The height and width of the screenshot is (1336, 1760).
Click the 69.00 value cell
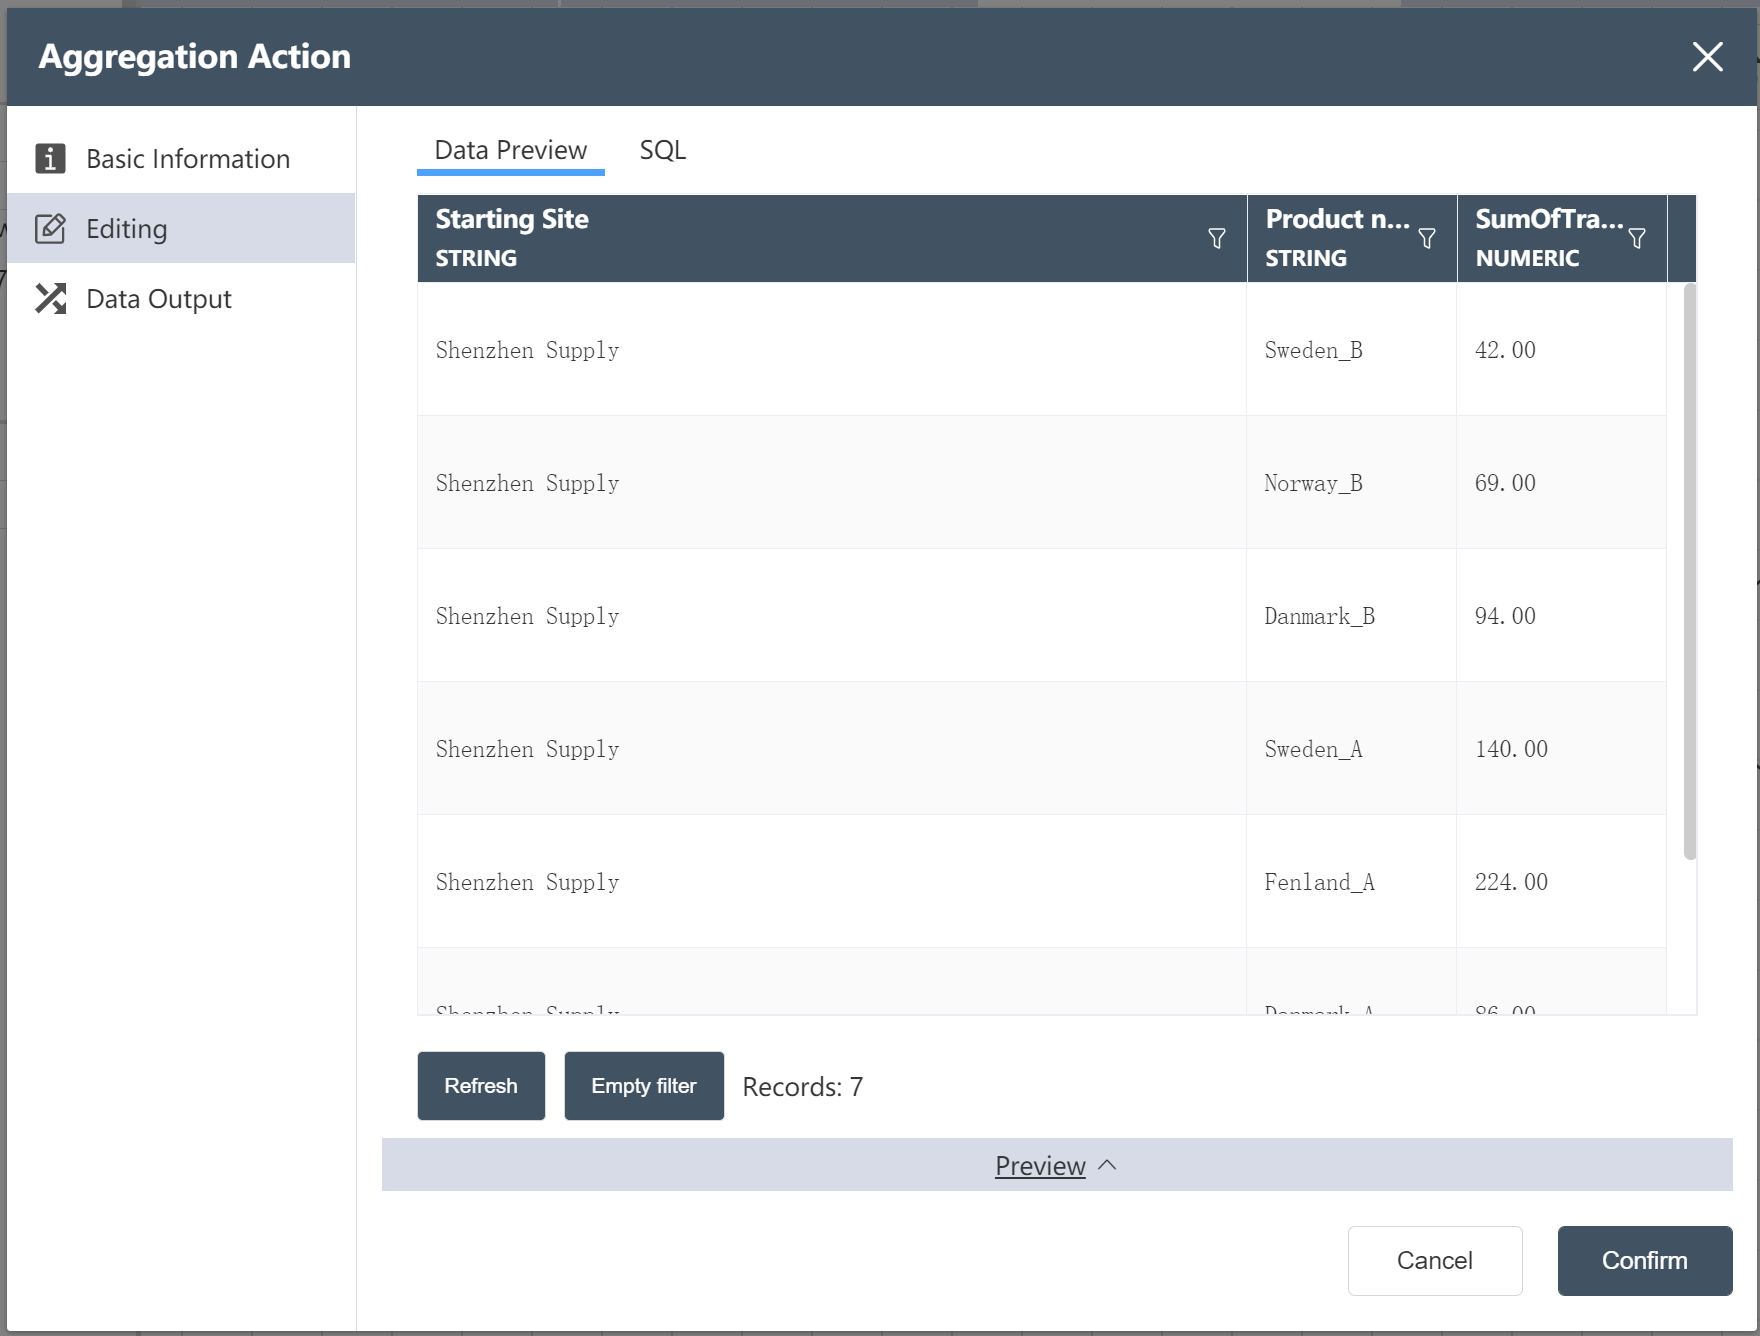[x=1562, y=482]
